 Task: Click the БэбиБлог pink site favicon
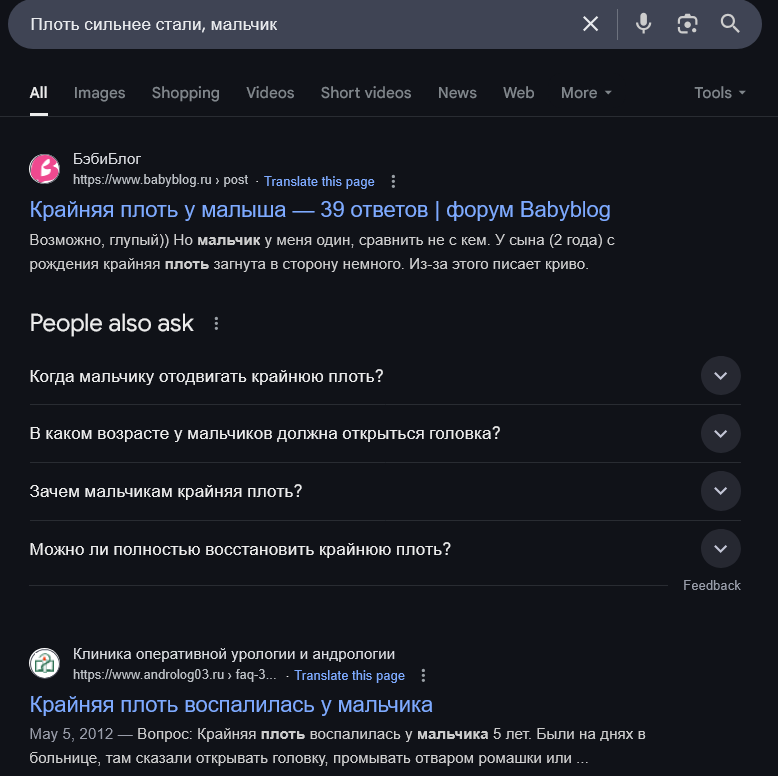point(45,169)
